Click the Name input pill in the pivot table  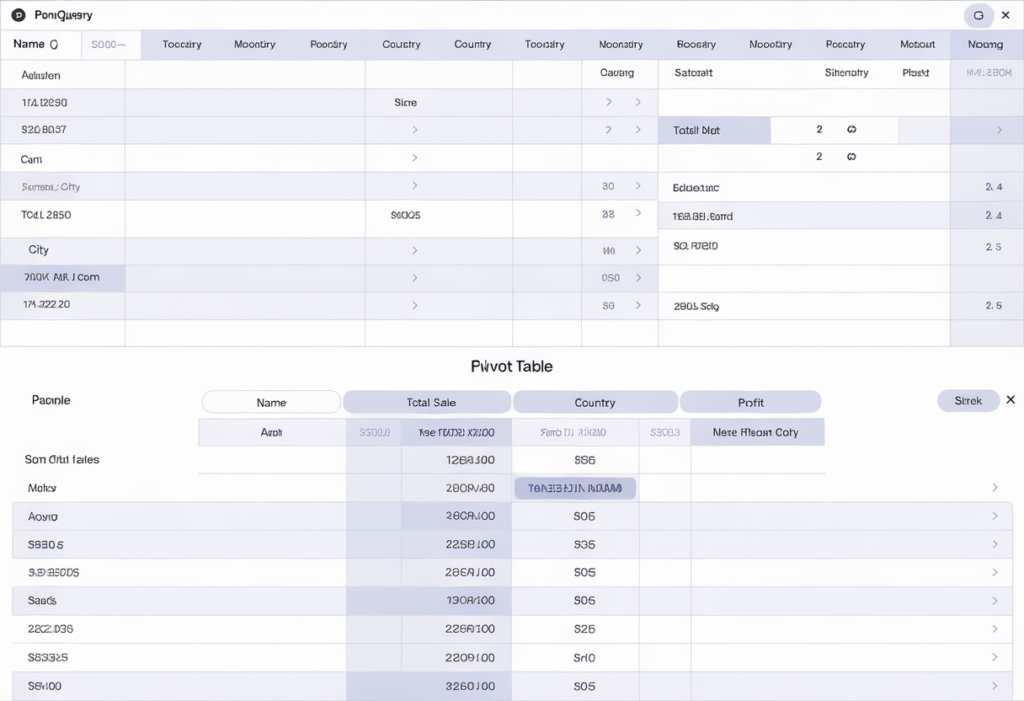[271, 401]
